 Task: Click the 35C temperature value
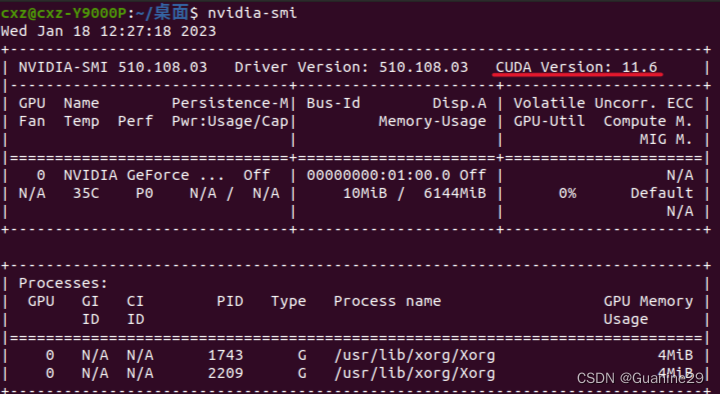86,193
